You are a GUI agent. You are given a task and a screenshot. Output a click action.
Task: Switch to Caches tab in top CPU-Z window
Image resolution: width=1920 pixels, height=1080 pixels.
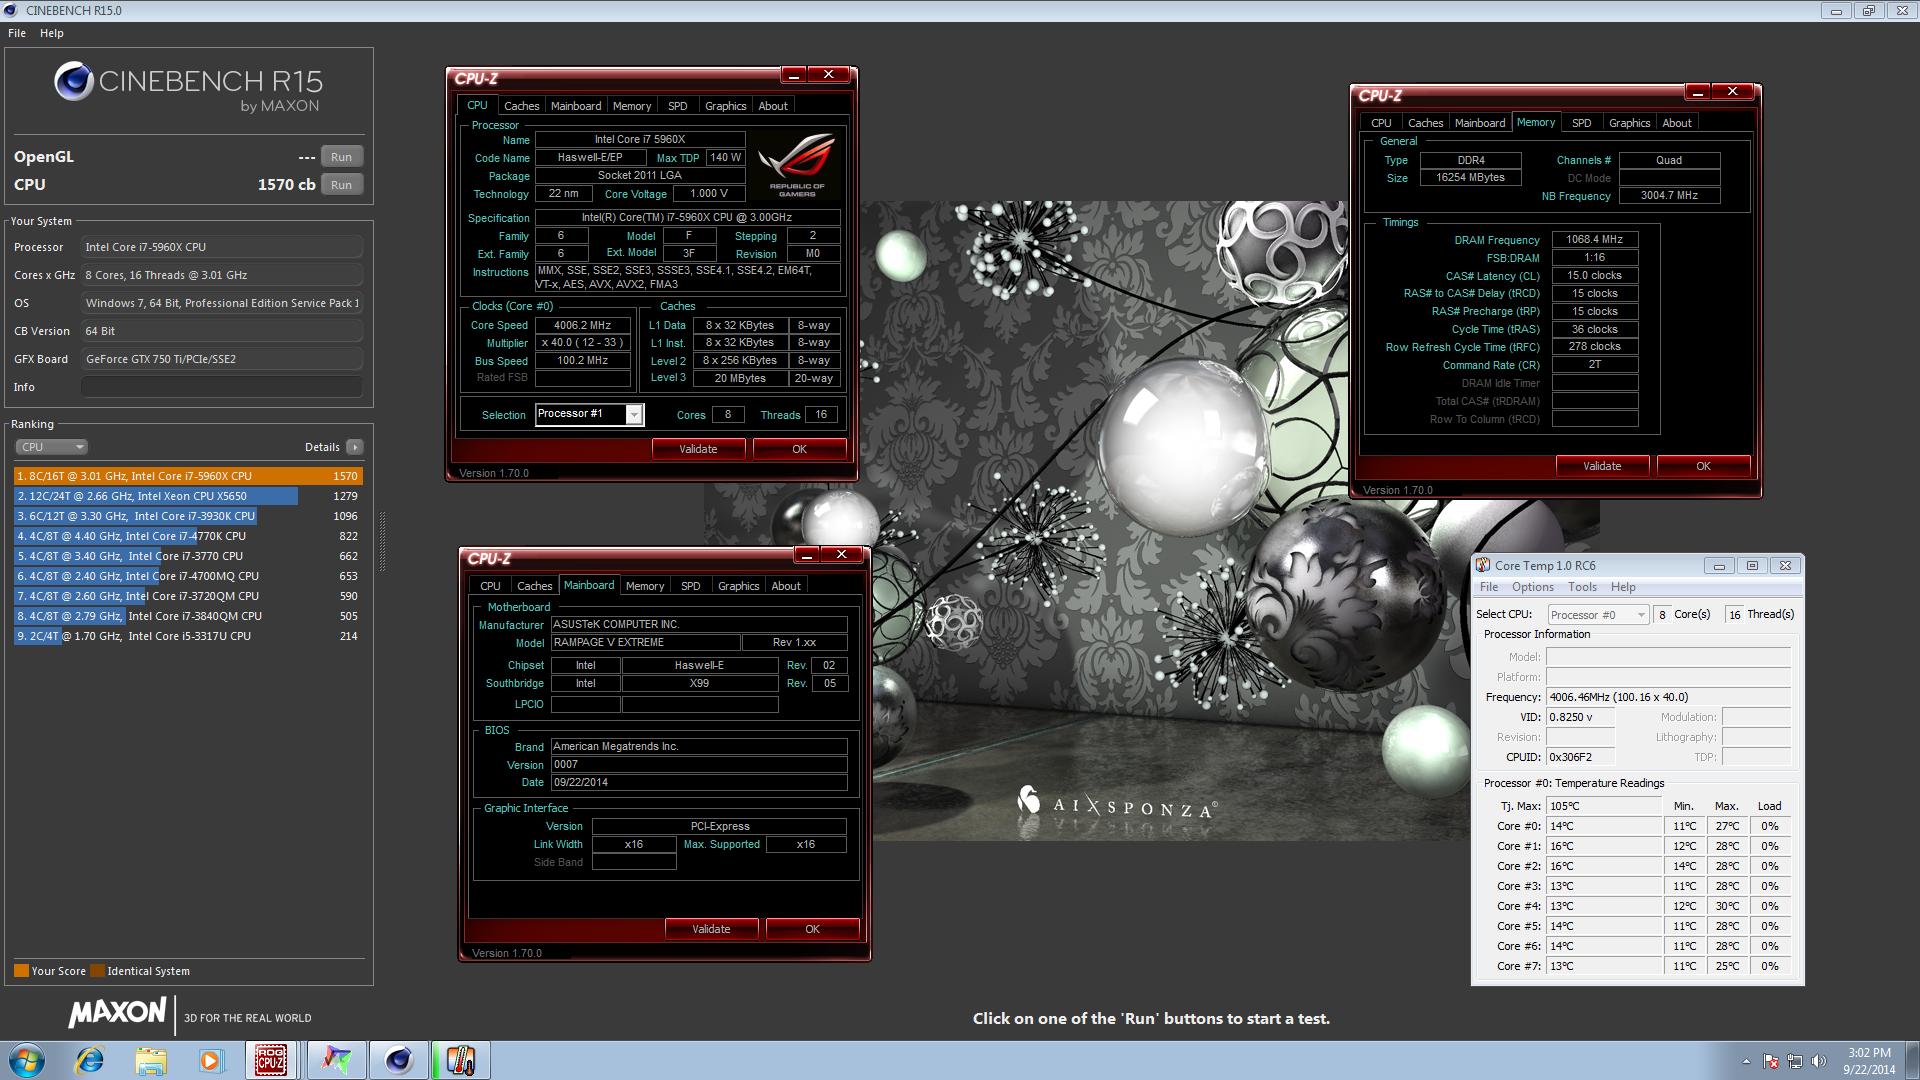(521, 106)
